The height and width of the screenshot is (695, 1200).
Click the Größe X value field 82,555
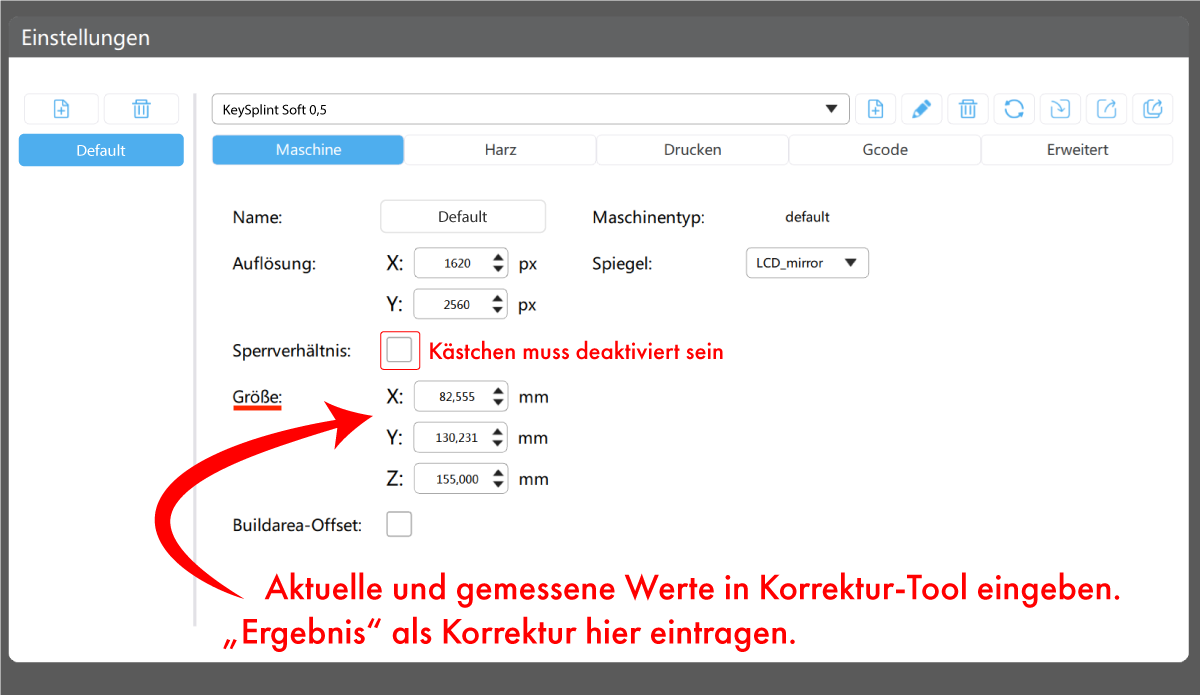pos(452,397)
